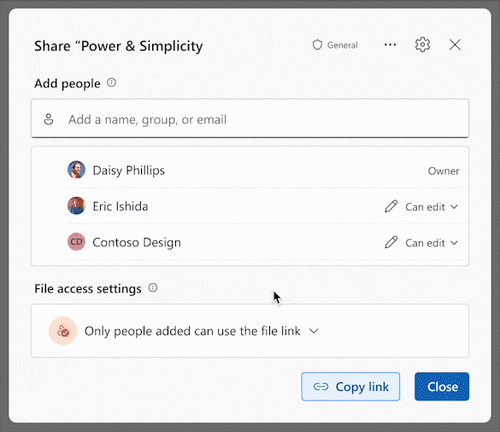Click the General sensitivity label
The image size is (500, 432).
coord(342,45)
